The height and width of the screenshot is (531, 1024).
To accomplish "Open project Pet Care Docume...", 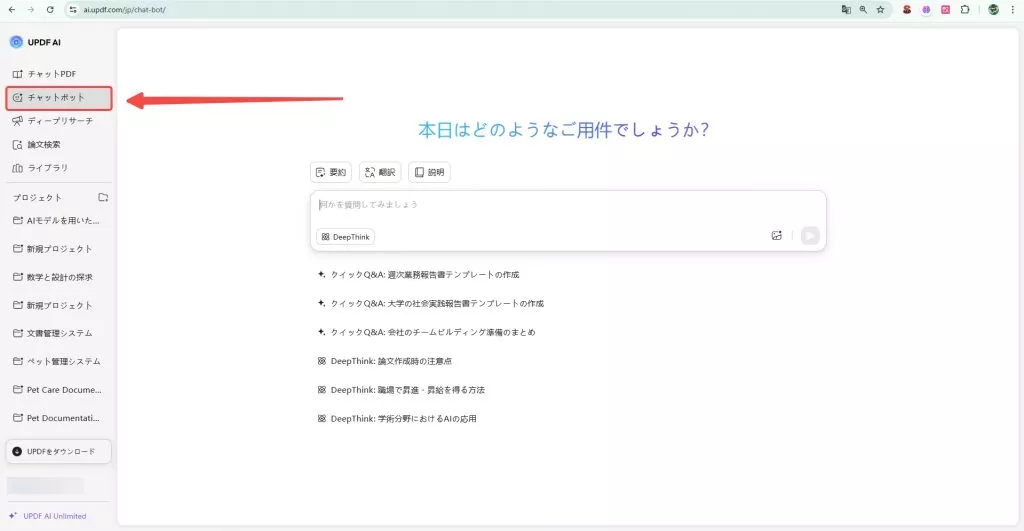I will pos(59,390).
